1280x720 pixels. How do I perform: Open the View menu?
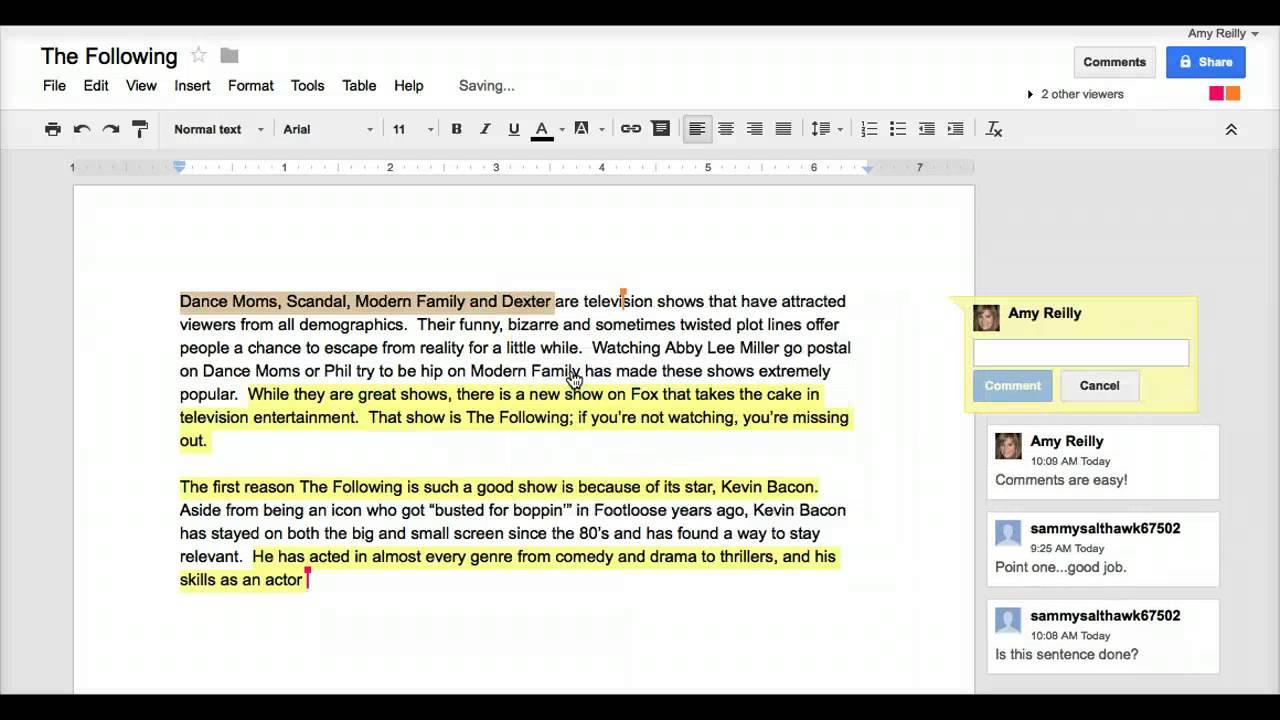pos(141,86)
